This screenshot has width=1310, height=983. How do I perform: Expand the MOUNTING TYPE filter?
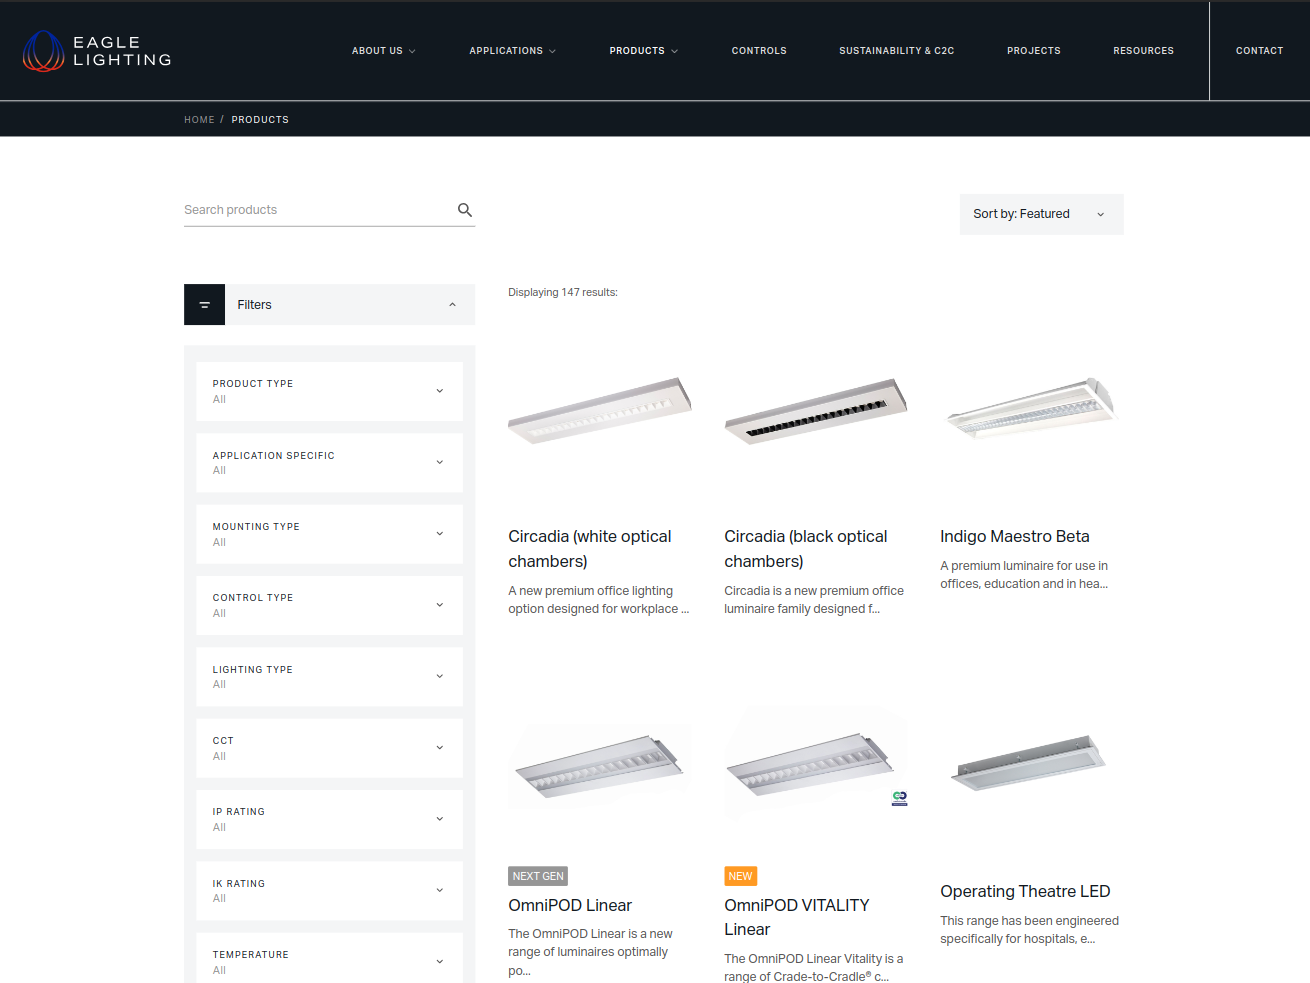tap(328, 533)
